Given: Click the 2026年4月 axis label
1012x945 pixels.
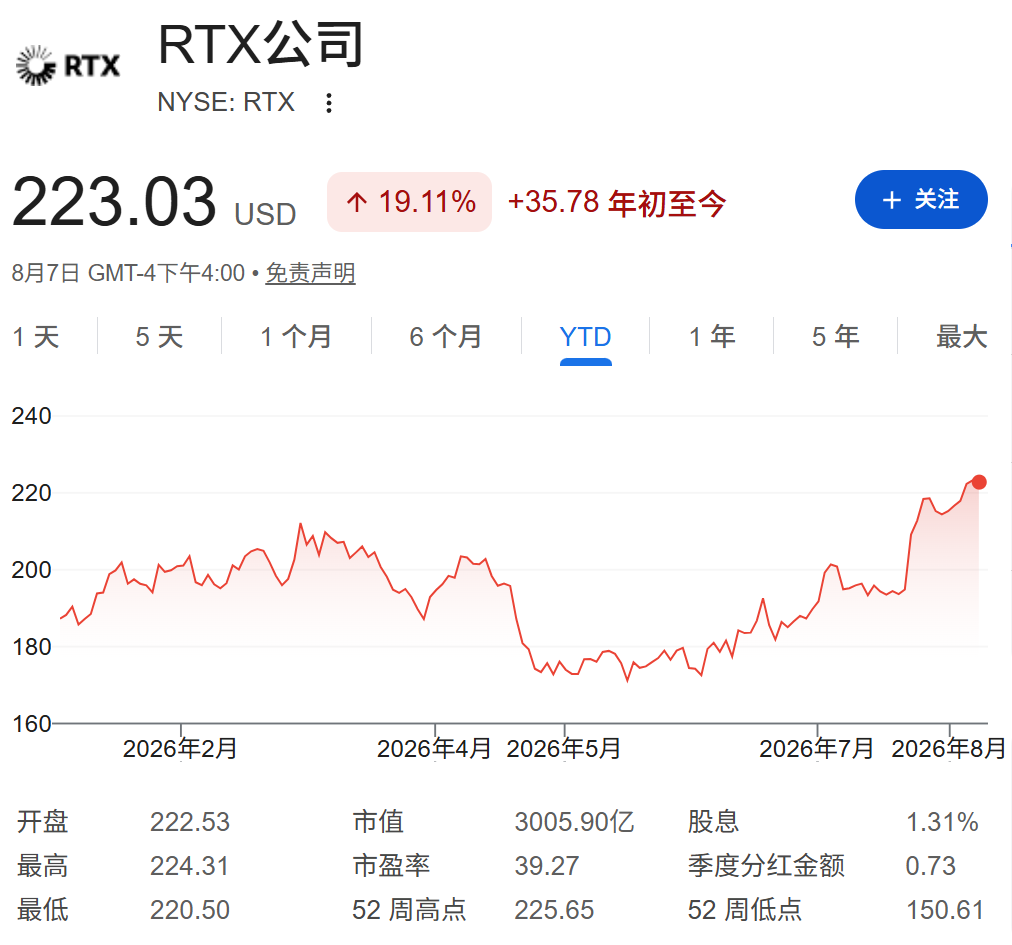Looking at the screenshot, I should click(434, 749).
